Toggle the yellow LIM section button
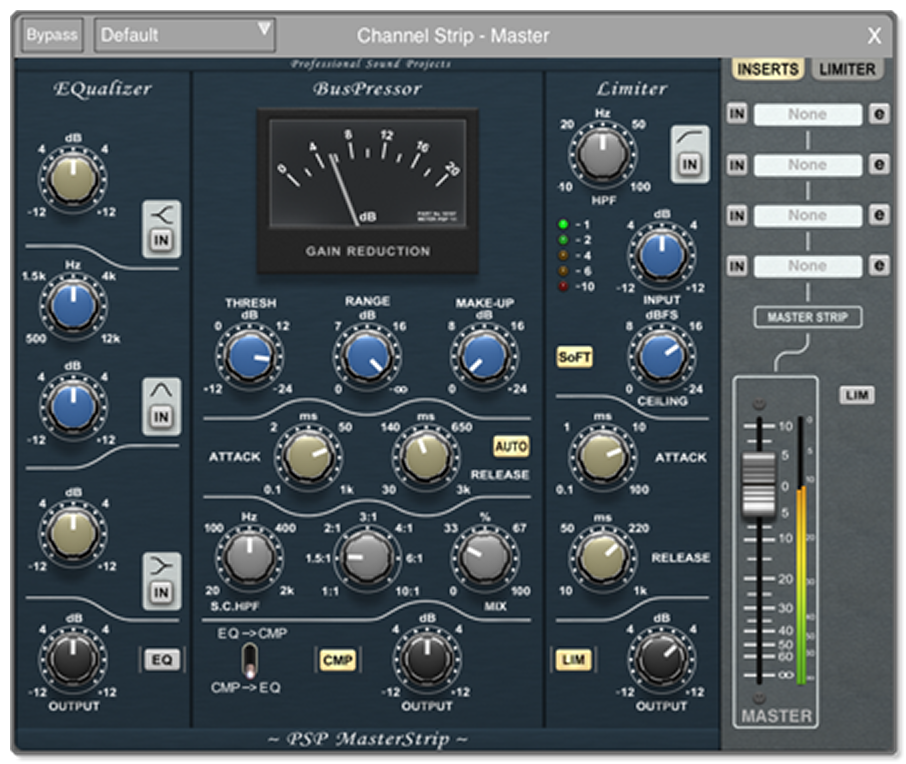 click(573, 660)
